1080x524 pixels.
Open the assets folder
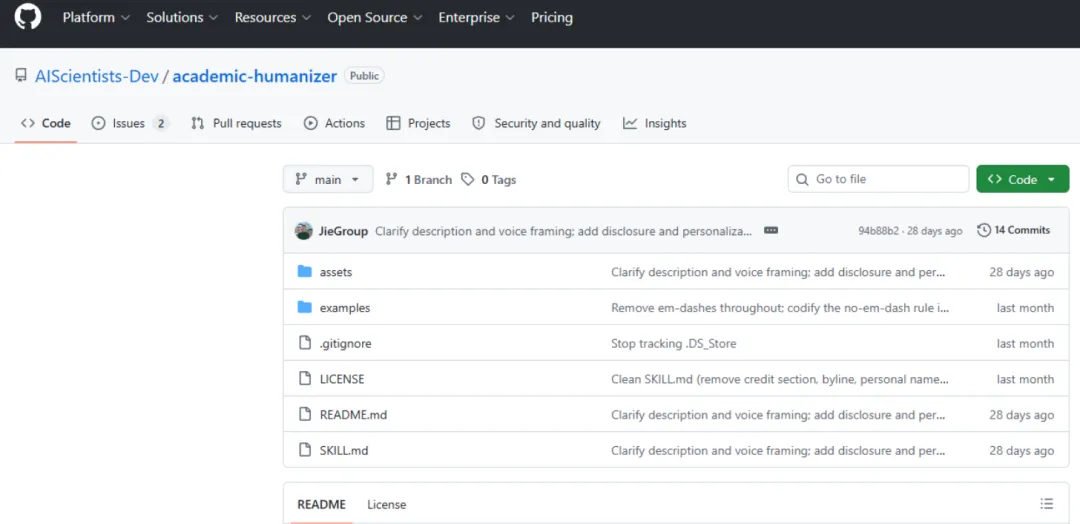(x=335, y=272)
